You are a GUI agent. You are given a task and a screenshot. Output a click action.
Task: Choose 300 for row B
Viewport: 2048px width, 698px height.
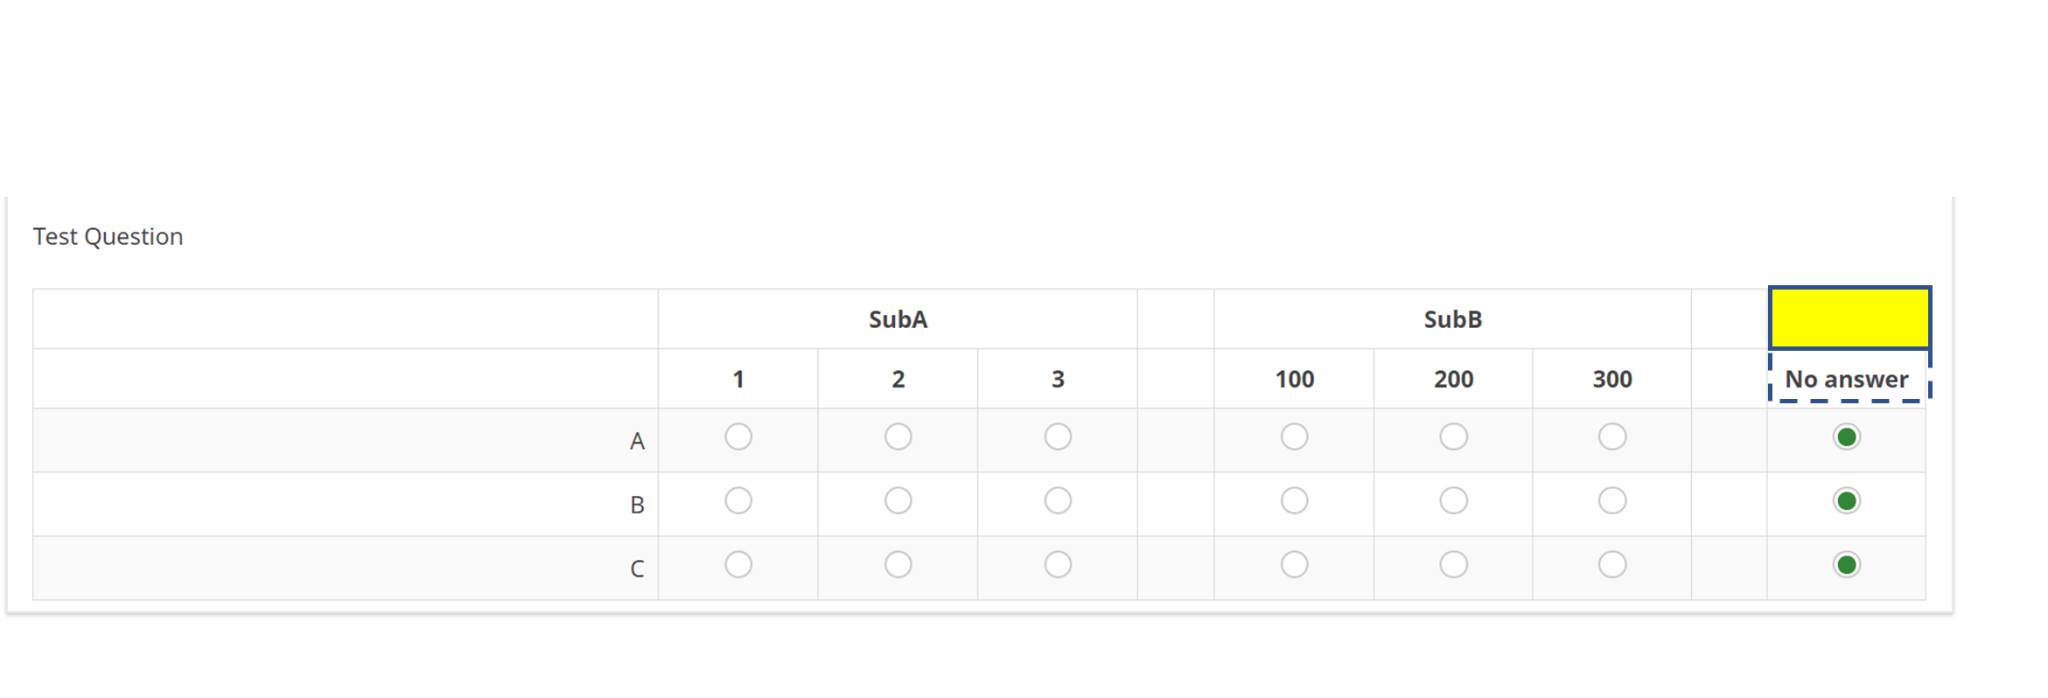(x=1612, y=501)
